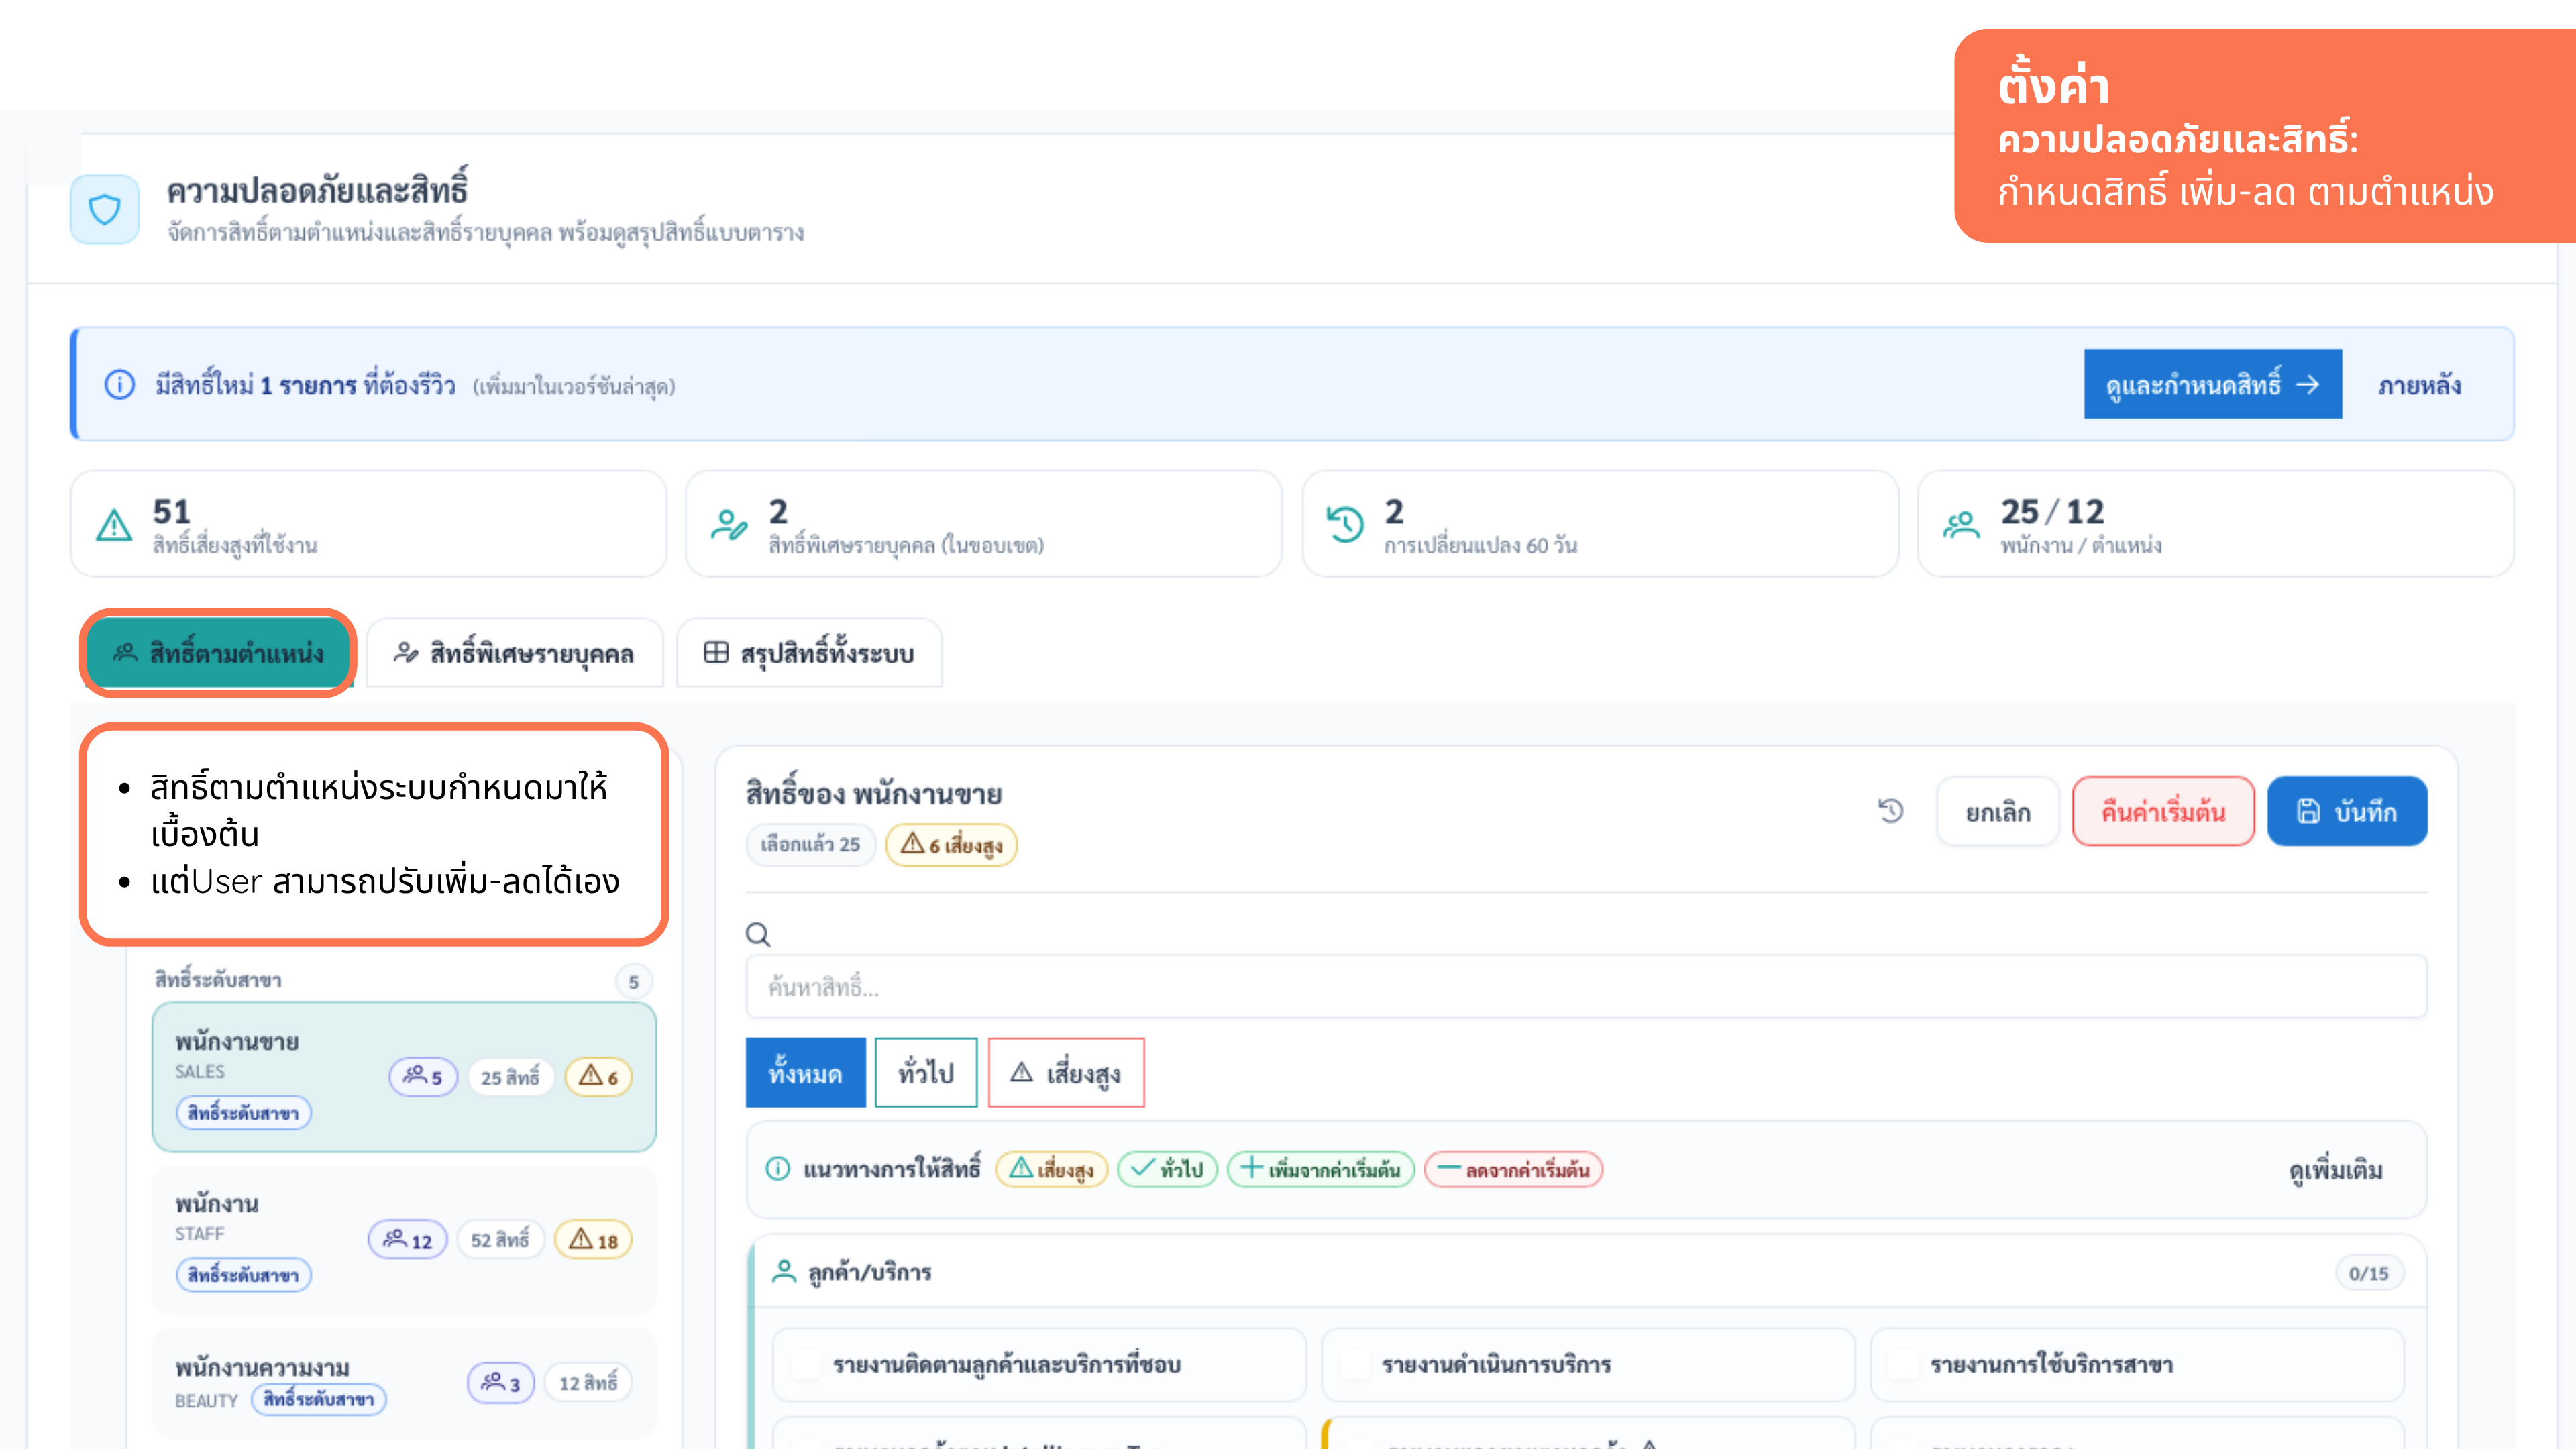The image size is (2576, 1449).
Task: Click the history clock icon on การเปลี่ยนแปลง 60 วัน card
Action: pos(1345,524)
